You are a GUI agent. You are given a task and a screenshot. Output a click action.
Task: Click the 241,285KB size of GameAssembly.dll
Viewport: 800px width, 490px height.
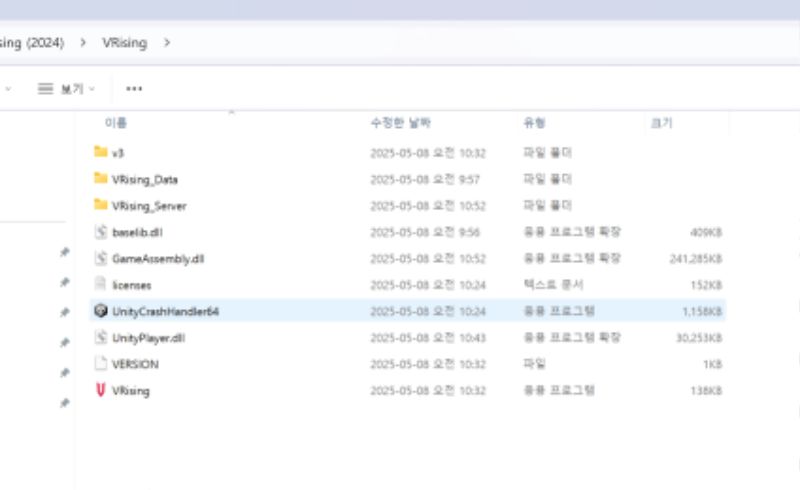pyautogui.click(x=695, y=259)
